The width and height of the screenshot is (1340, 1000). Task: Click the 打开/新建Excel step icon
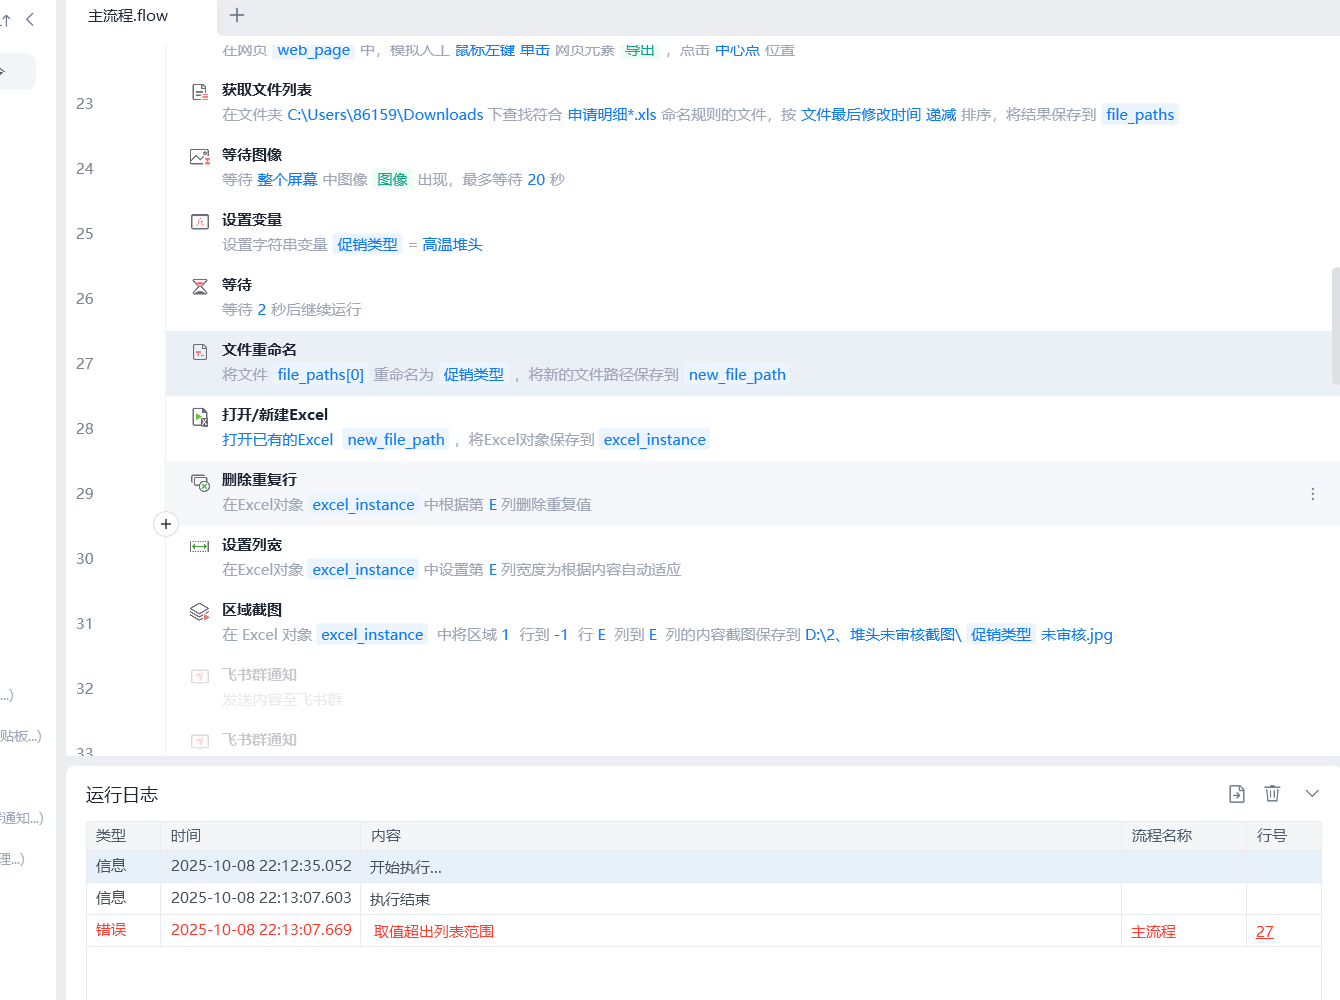(200, 417)
